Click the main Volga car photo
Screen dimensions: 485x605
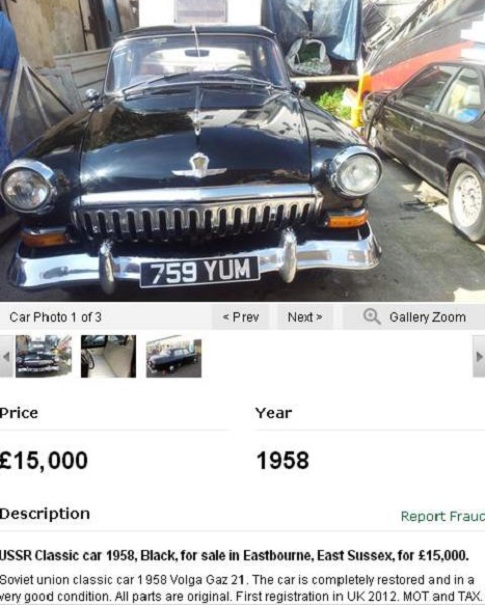pos(242,150)
